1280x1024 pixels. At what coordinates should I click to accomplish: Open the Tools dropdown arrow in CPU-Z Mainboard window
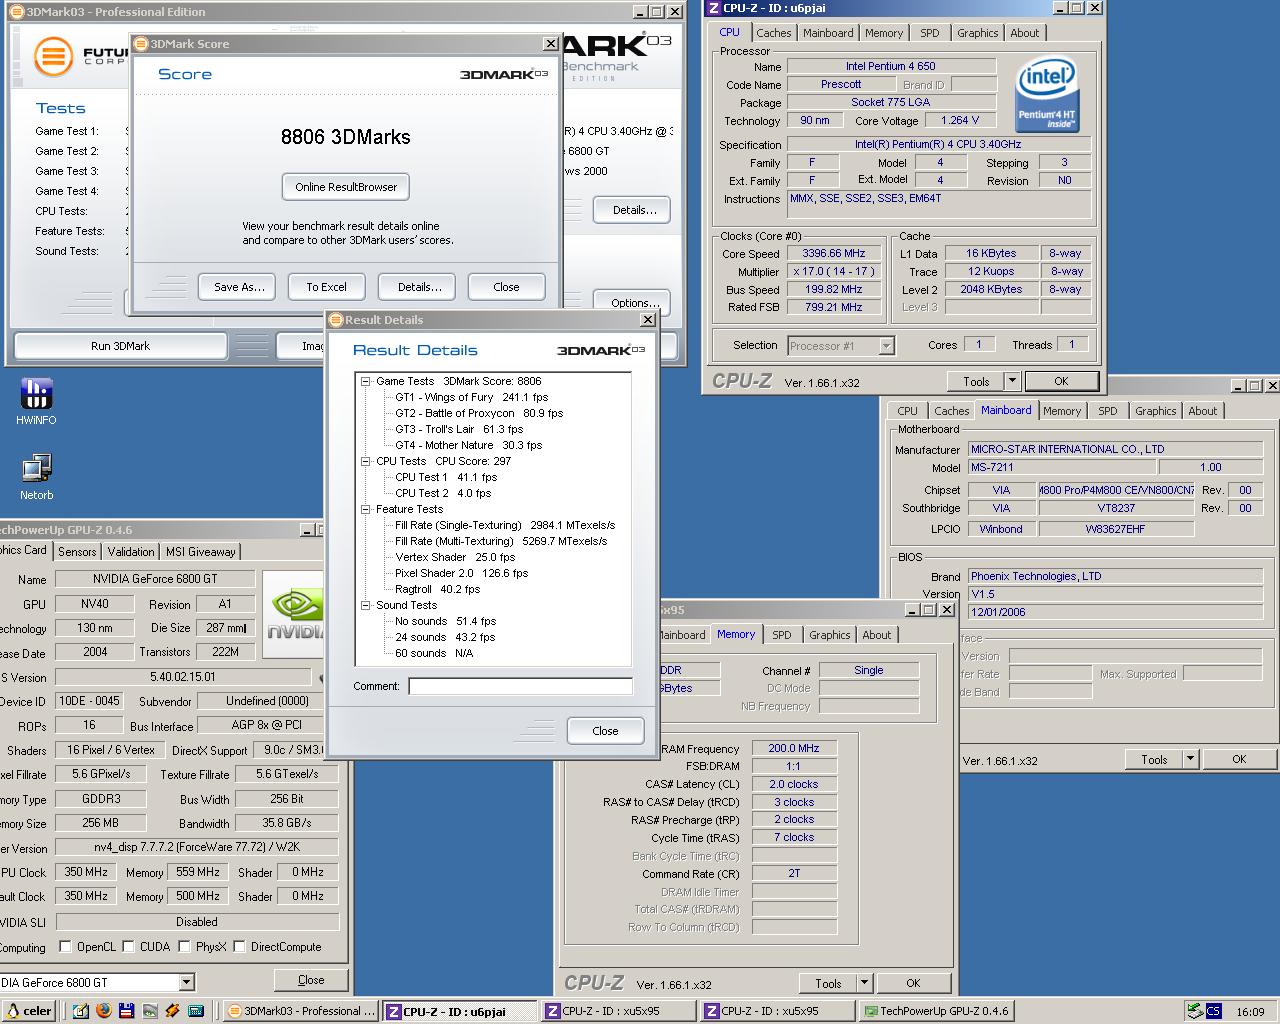pyautogui.click(x=1190, y=759)
